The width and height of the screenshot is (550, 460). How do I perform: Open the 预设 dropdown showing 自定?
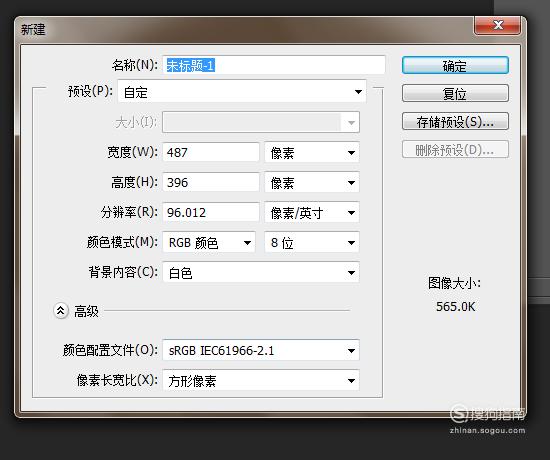[242, 92]
